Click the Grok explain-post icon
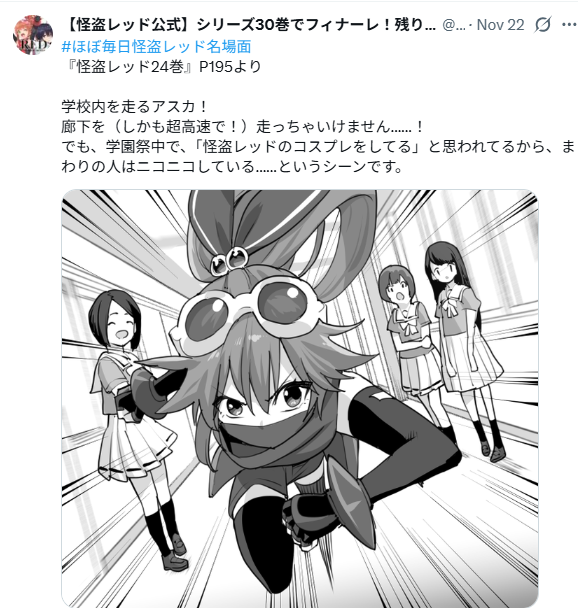Screen dimensions: 578x608 (543, 25)
